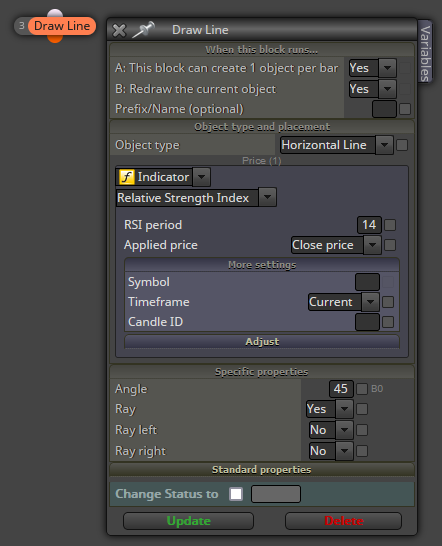Open the Relative Strength Index dropdown

point(196,197)
